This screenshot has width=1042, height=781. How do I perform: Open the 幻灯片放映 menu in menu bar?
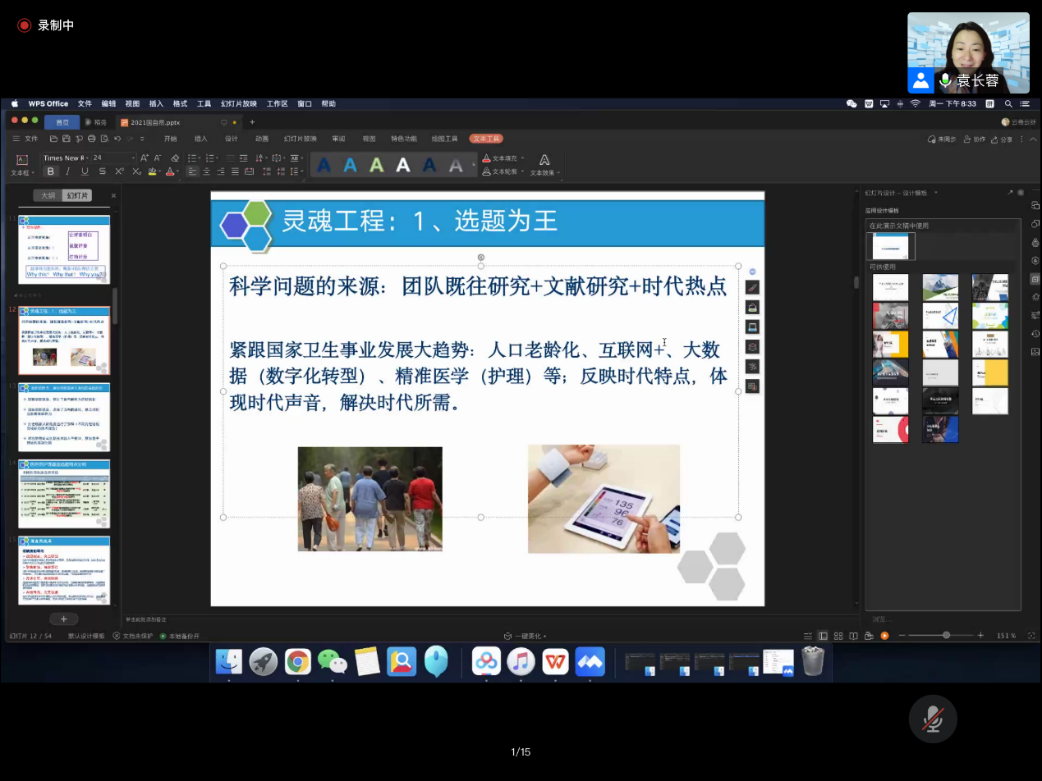pyautogui.click(x=239, y=104)
